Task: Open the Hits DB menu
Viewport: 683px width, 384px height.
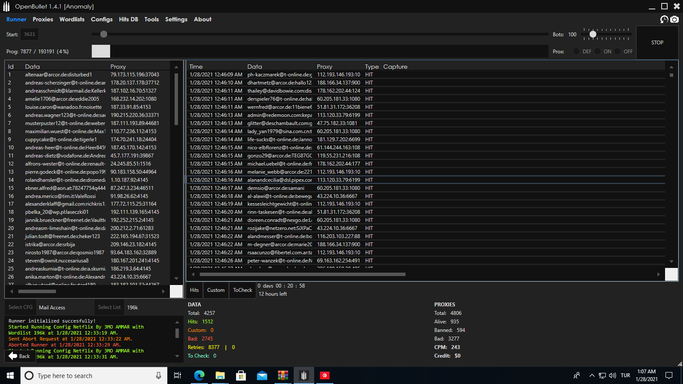Action: click(128, 19)
